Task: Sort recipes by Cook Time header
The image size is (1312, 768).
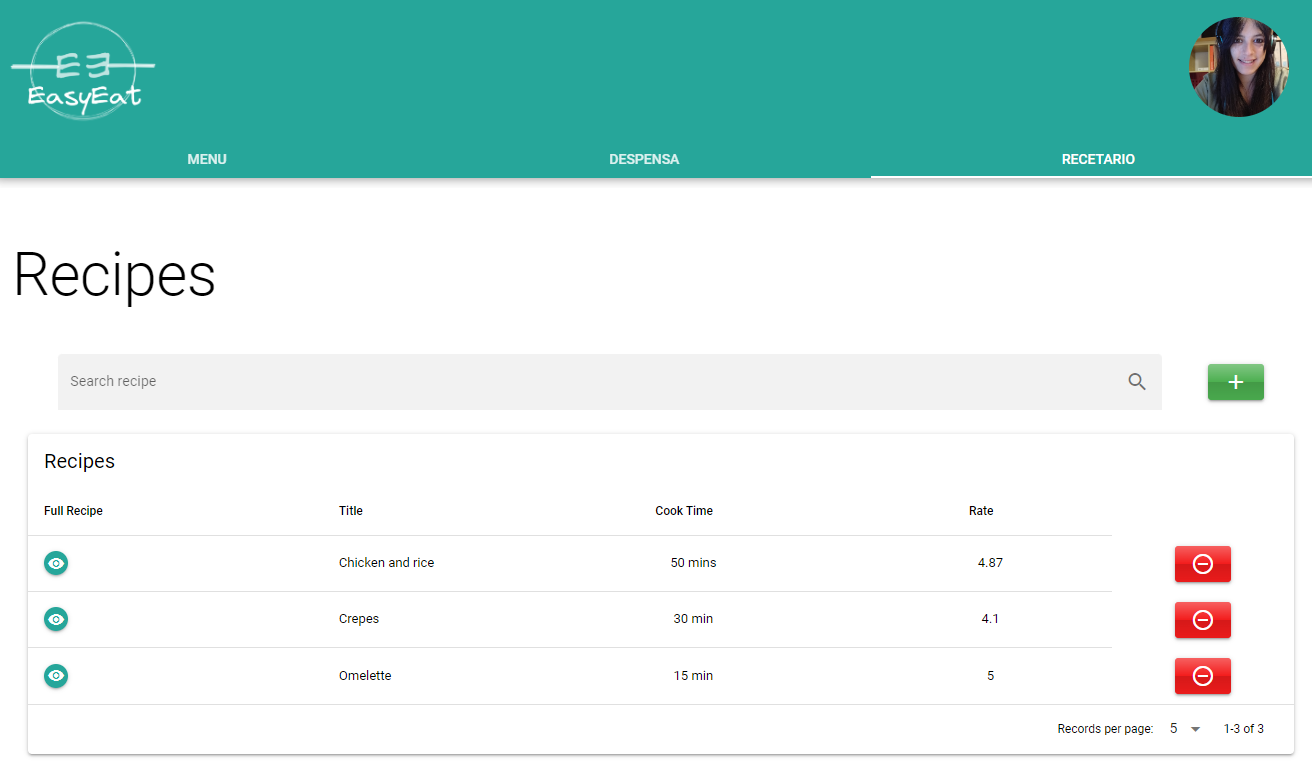Action: point(684,510)
